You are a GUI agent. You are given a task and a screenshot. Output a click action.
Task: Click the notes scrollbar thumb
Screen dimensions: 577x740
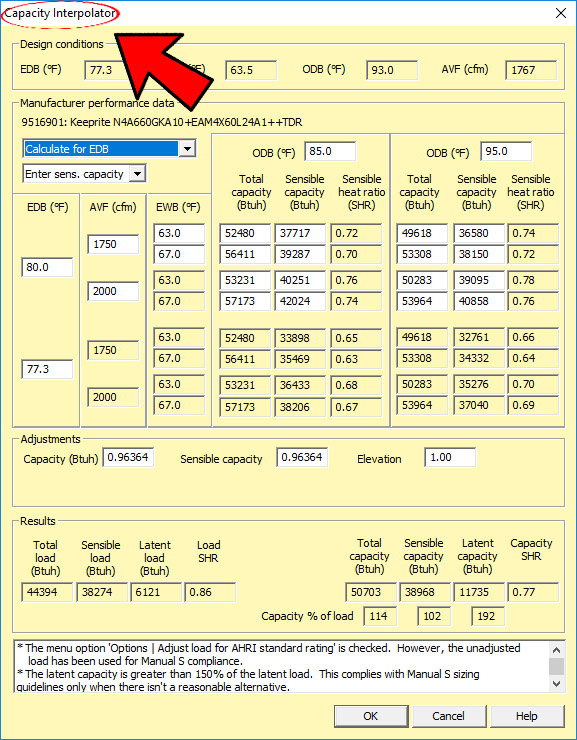coord(557,666)
